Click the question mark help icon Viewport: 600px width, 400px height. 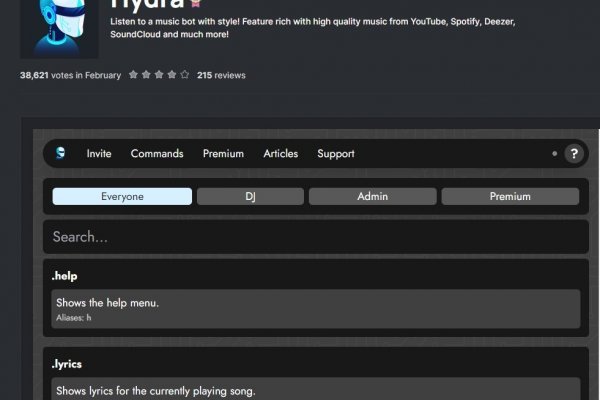[573, 154]
